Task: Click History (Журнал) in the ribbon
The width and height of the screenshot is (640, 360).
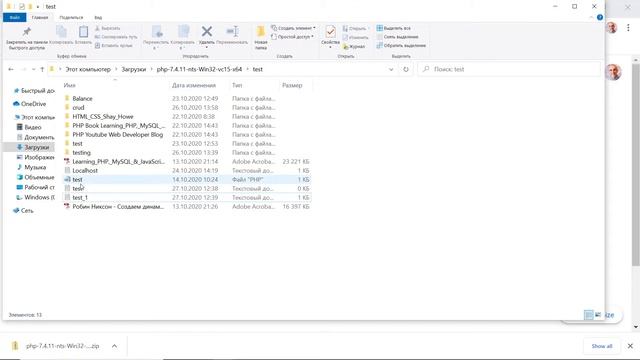Action: point(354,47)
